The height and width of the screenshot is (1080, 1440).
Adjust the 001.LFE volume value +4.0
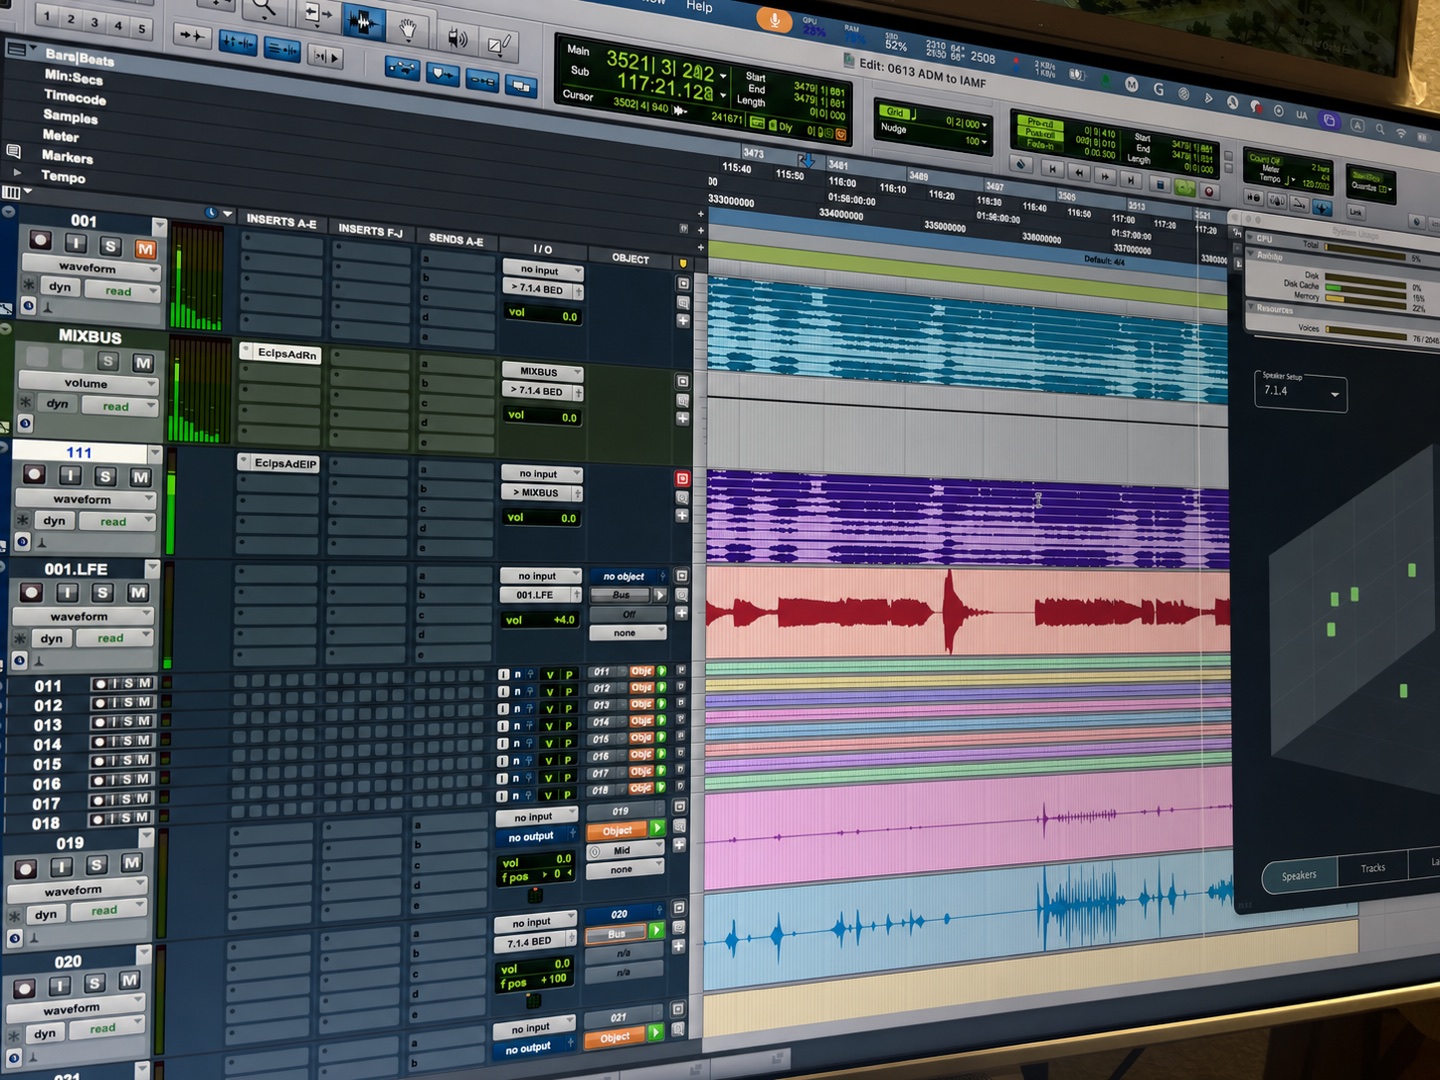coord(541,620)
